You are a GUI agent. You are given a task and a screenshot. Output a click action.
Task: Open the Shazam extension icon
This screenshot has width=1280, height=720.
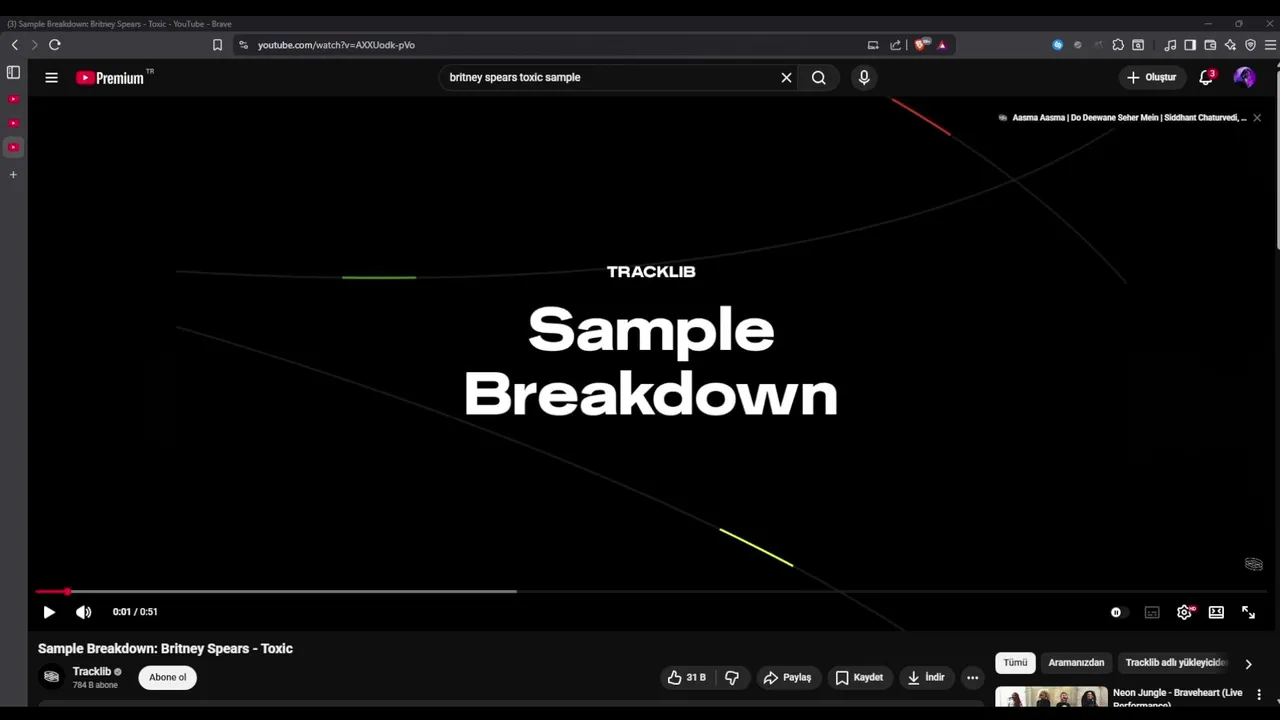pyautogui.click(x=1057, y=45)
